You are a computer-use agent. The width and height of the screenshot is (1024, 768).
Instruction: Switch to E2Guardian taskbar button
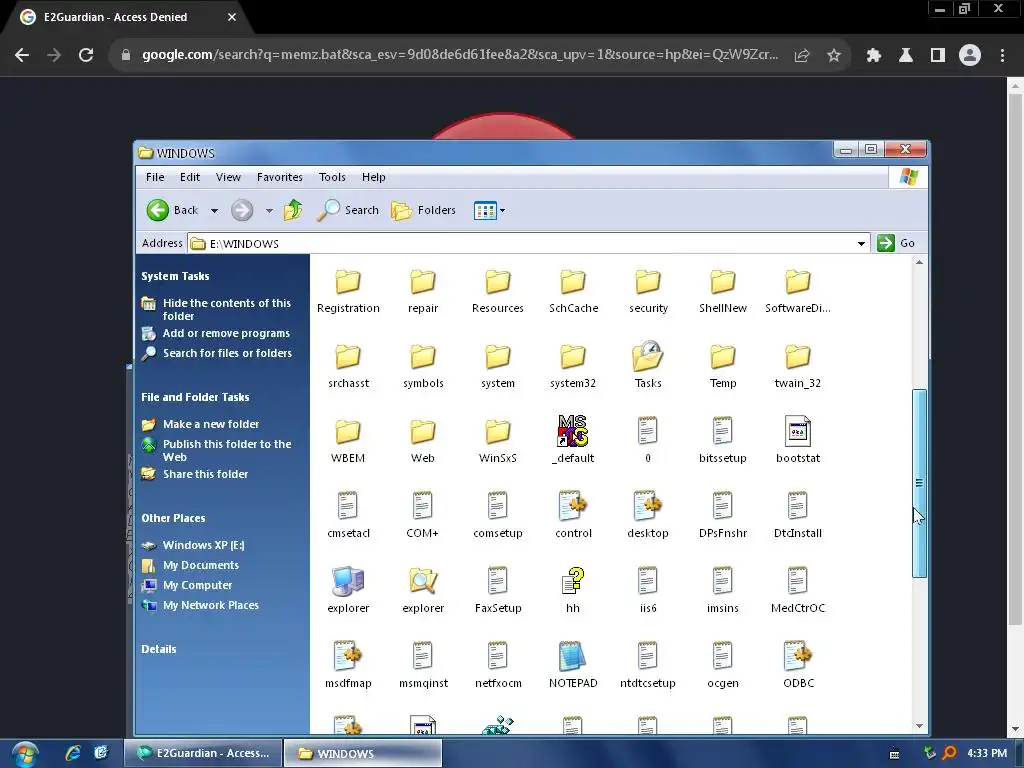pos(202,753)
